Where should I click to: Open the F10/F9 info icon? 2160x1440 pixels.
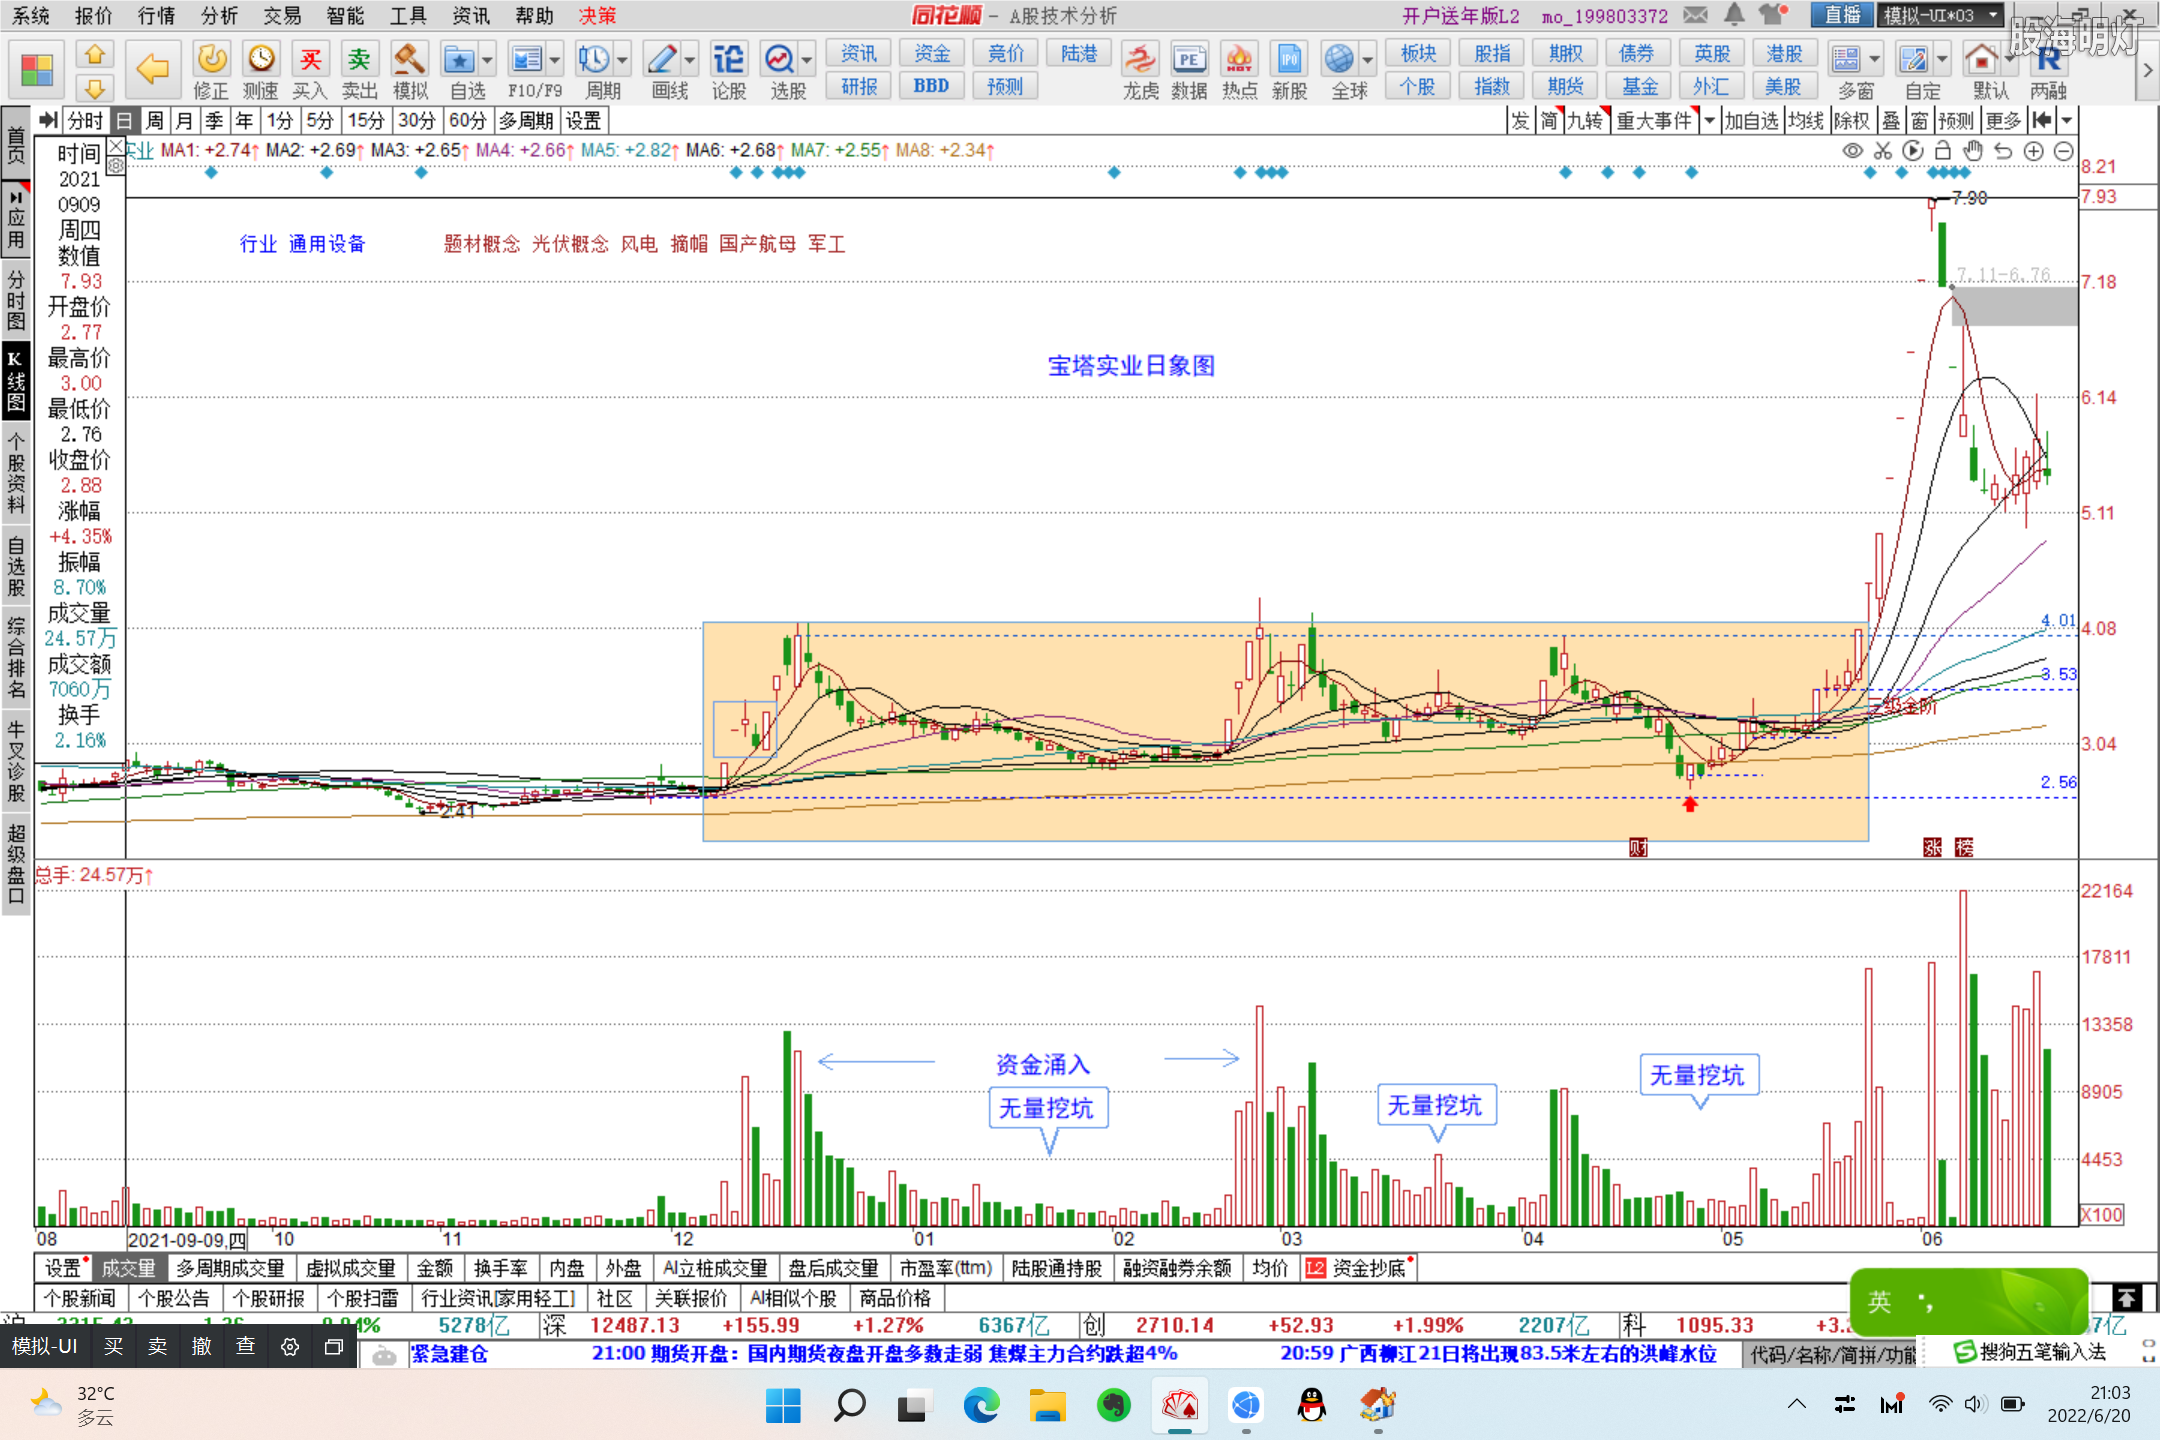click(526, 60)
